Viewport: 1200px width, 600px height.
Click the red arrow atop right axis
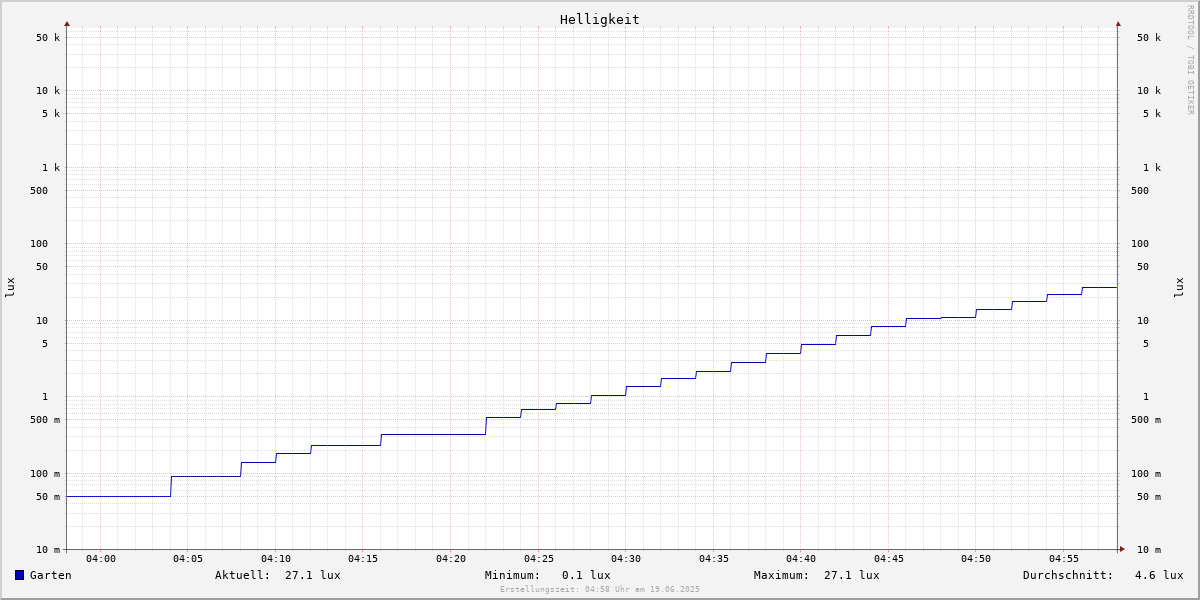click(x=1118, y=23)
